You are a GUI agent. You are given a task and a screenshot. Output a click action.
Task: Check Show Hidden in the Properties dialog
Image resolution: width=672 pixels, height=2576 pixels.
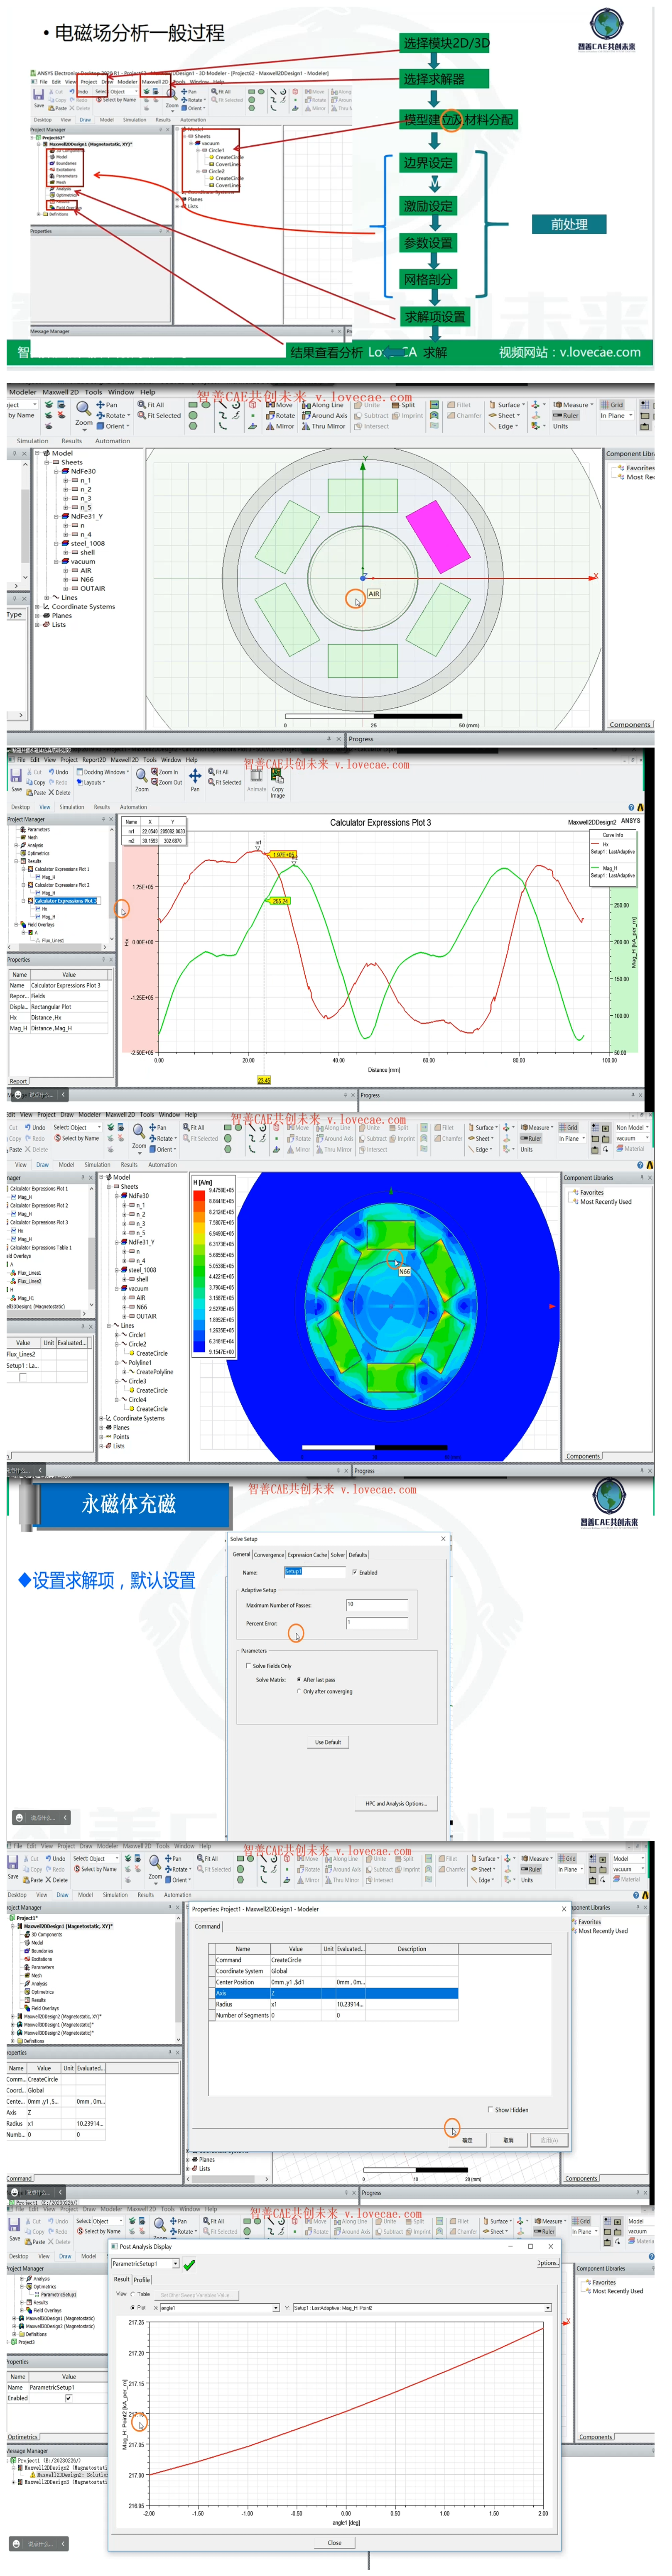(x=490, y=2110)
